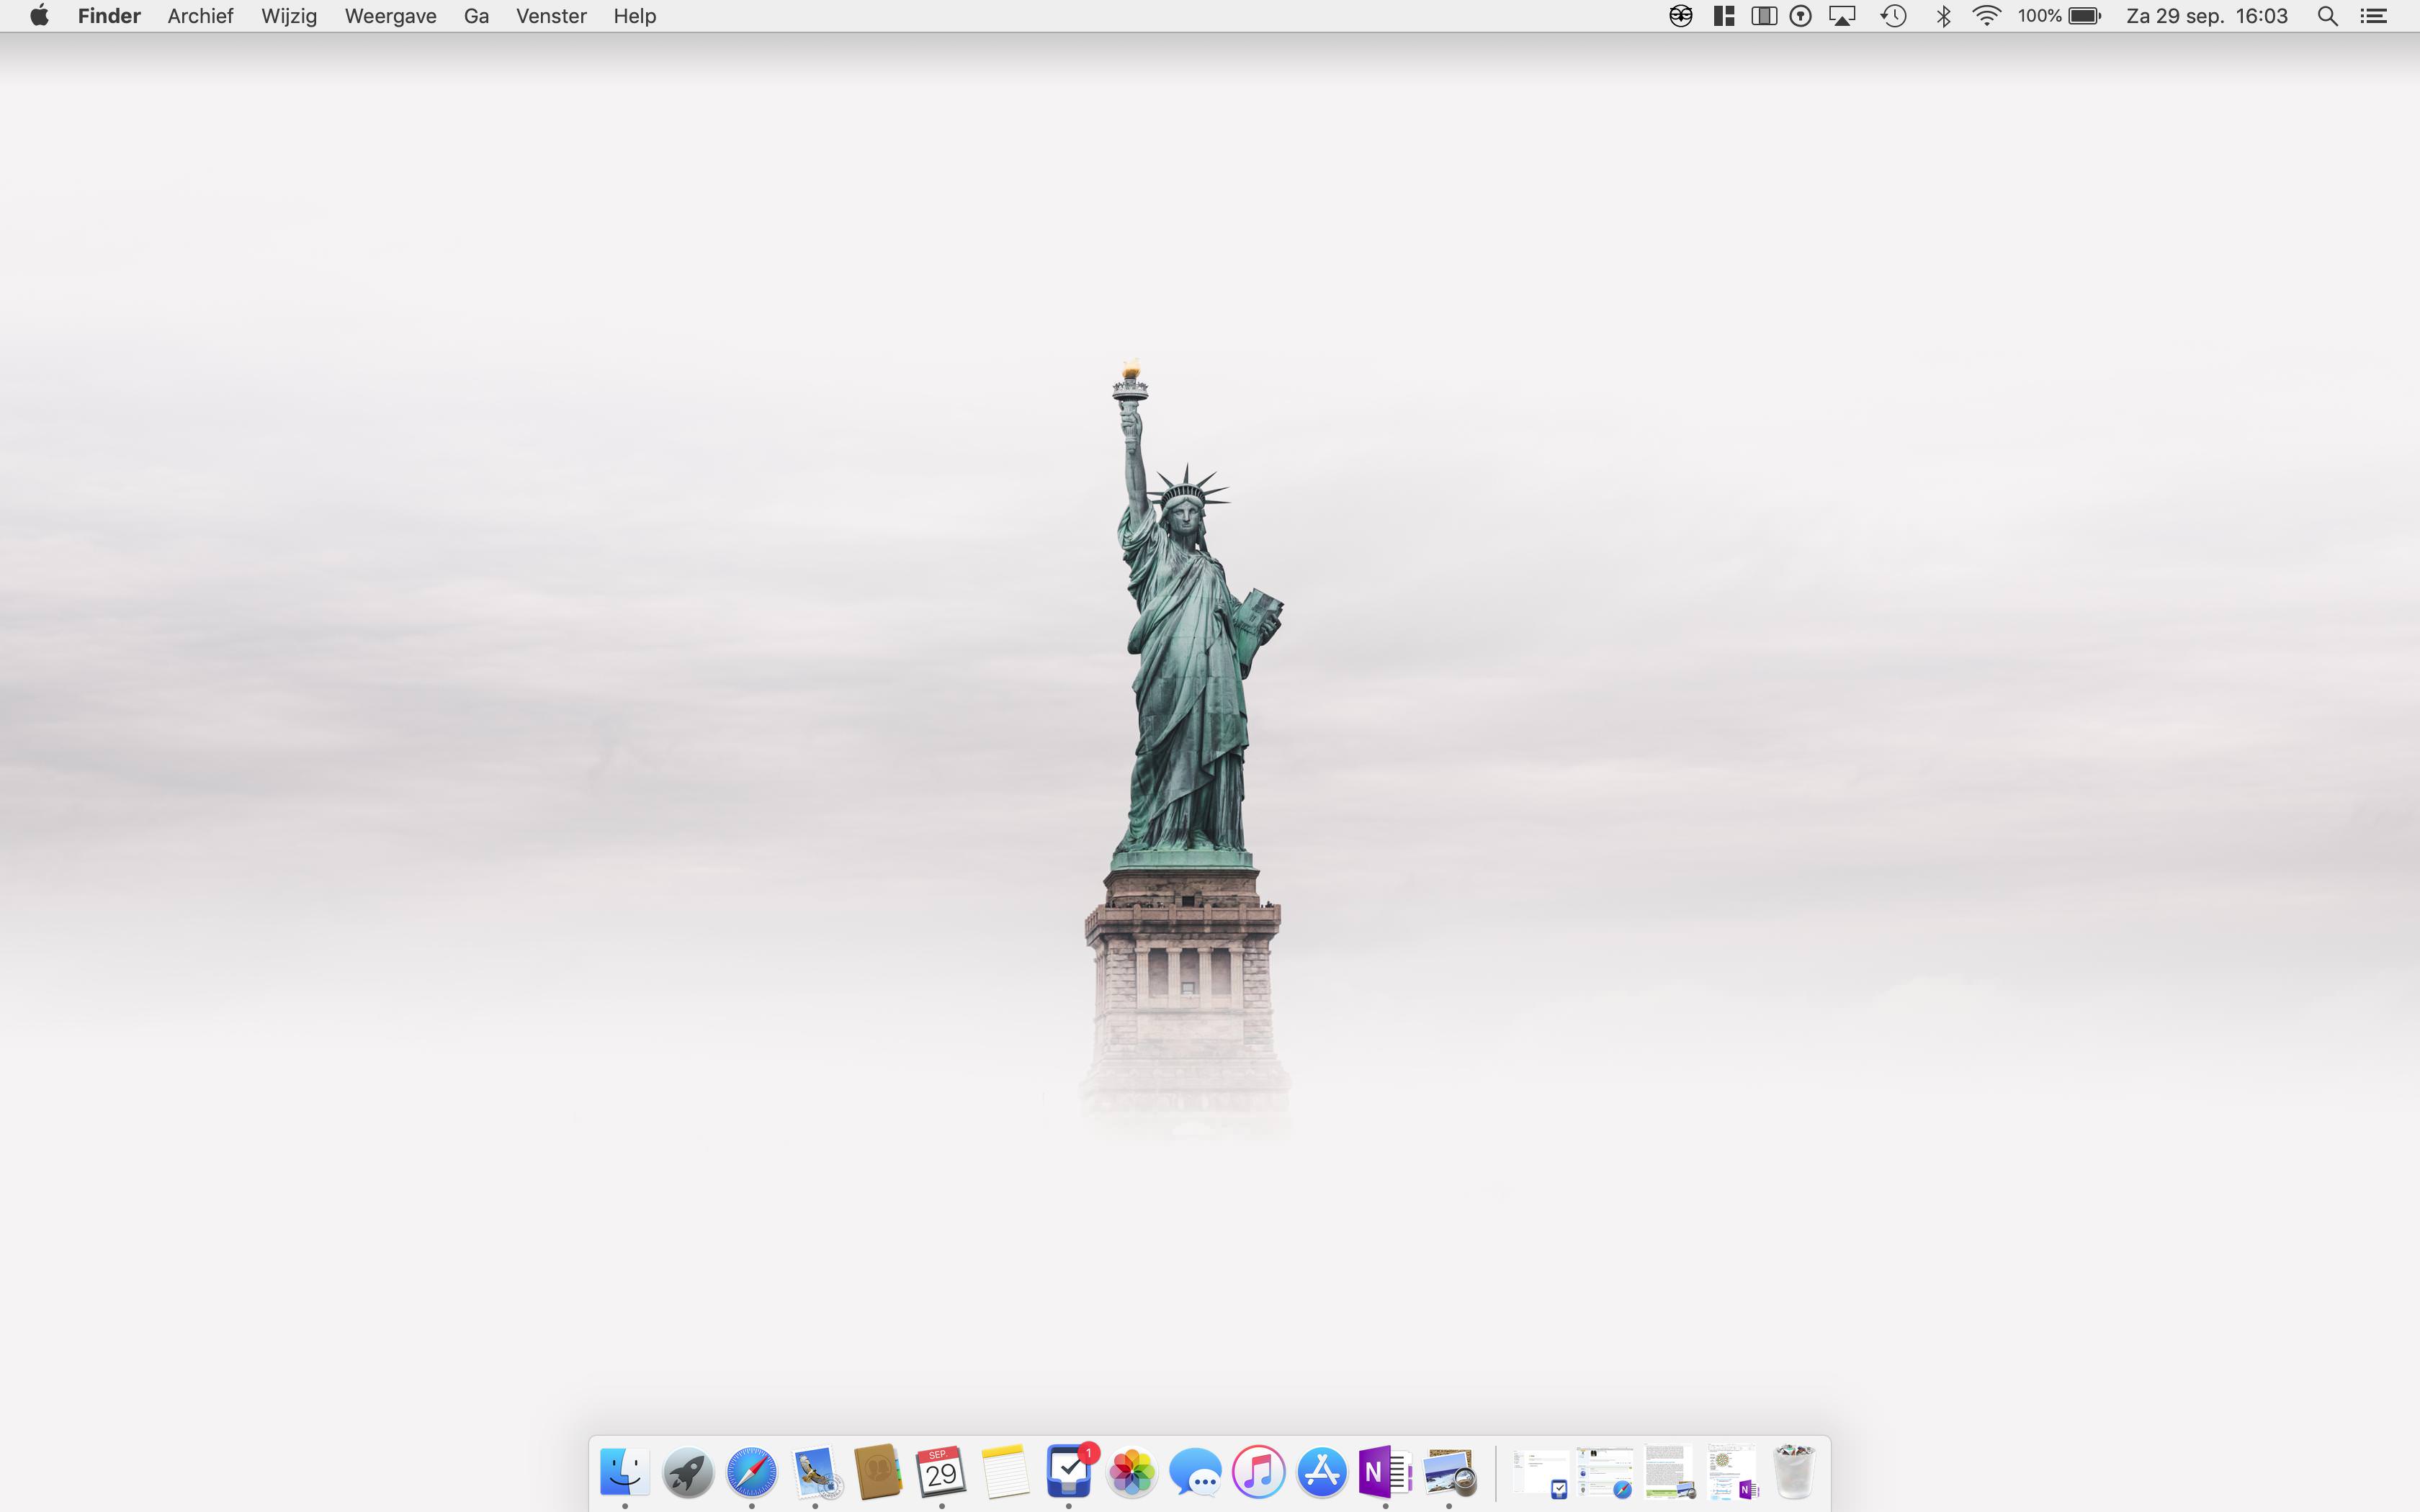Open Notes from the dock

click(x=1005, y=1472)
